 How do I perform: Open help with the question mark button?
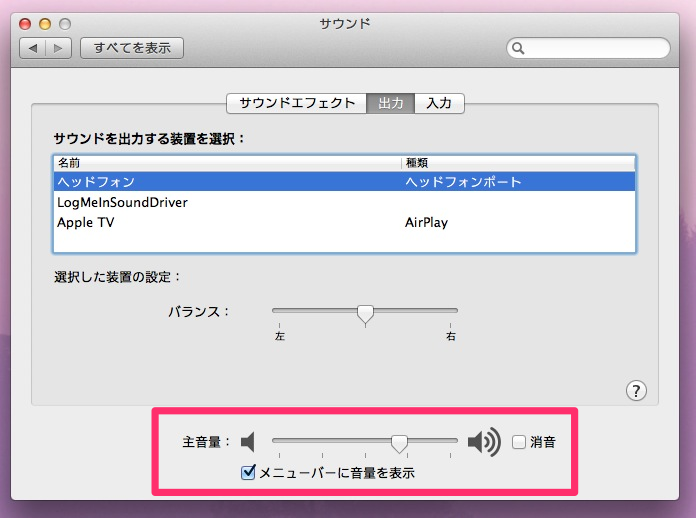[636, 391]
